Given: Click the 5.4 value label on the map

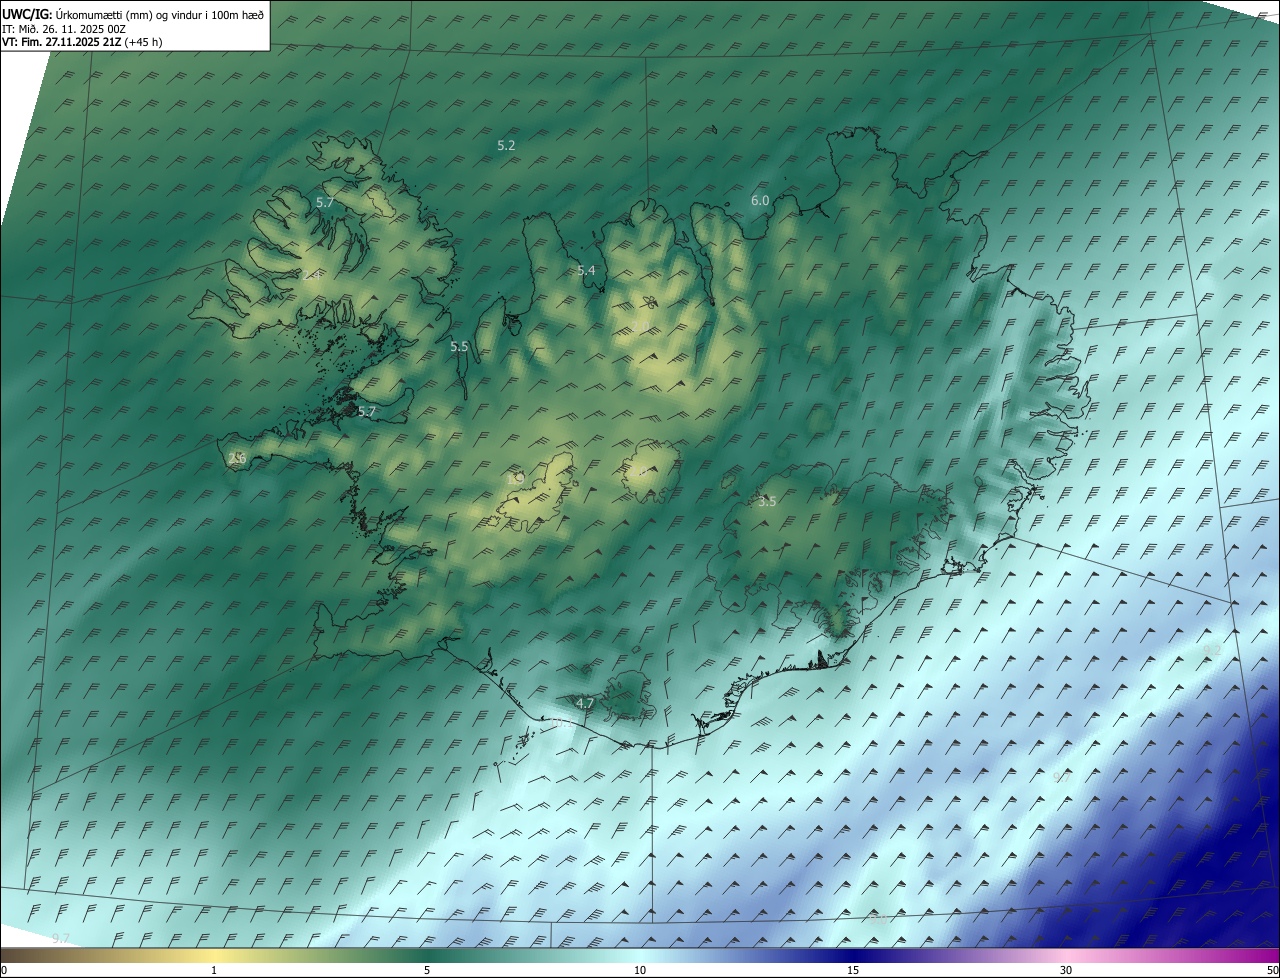Looking at the screenshot, I should (586, 270).
